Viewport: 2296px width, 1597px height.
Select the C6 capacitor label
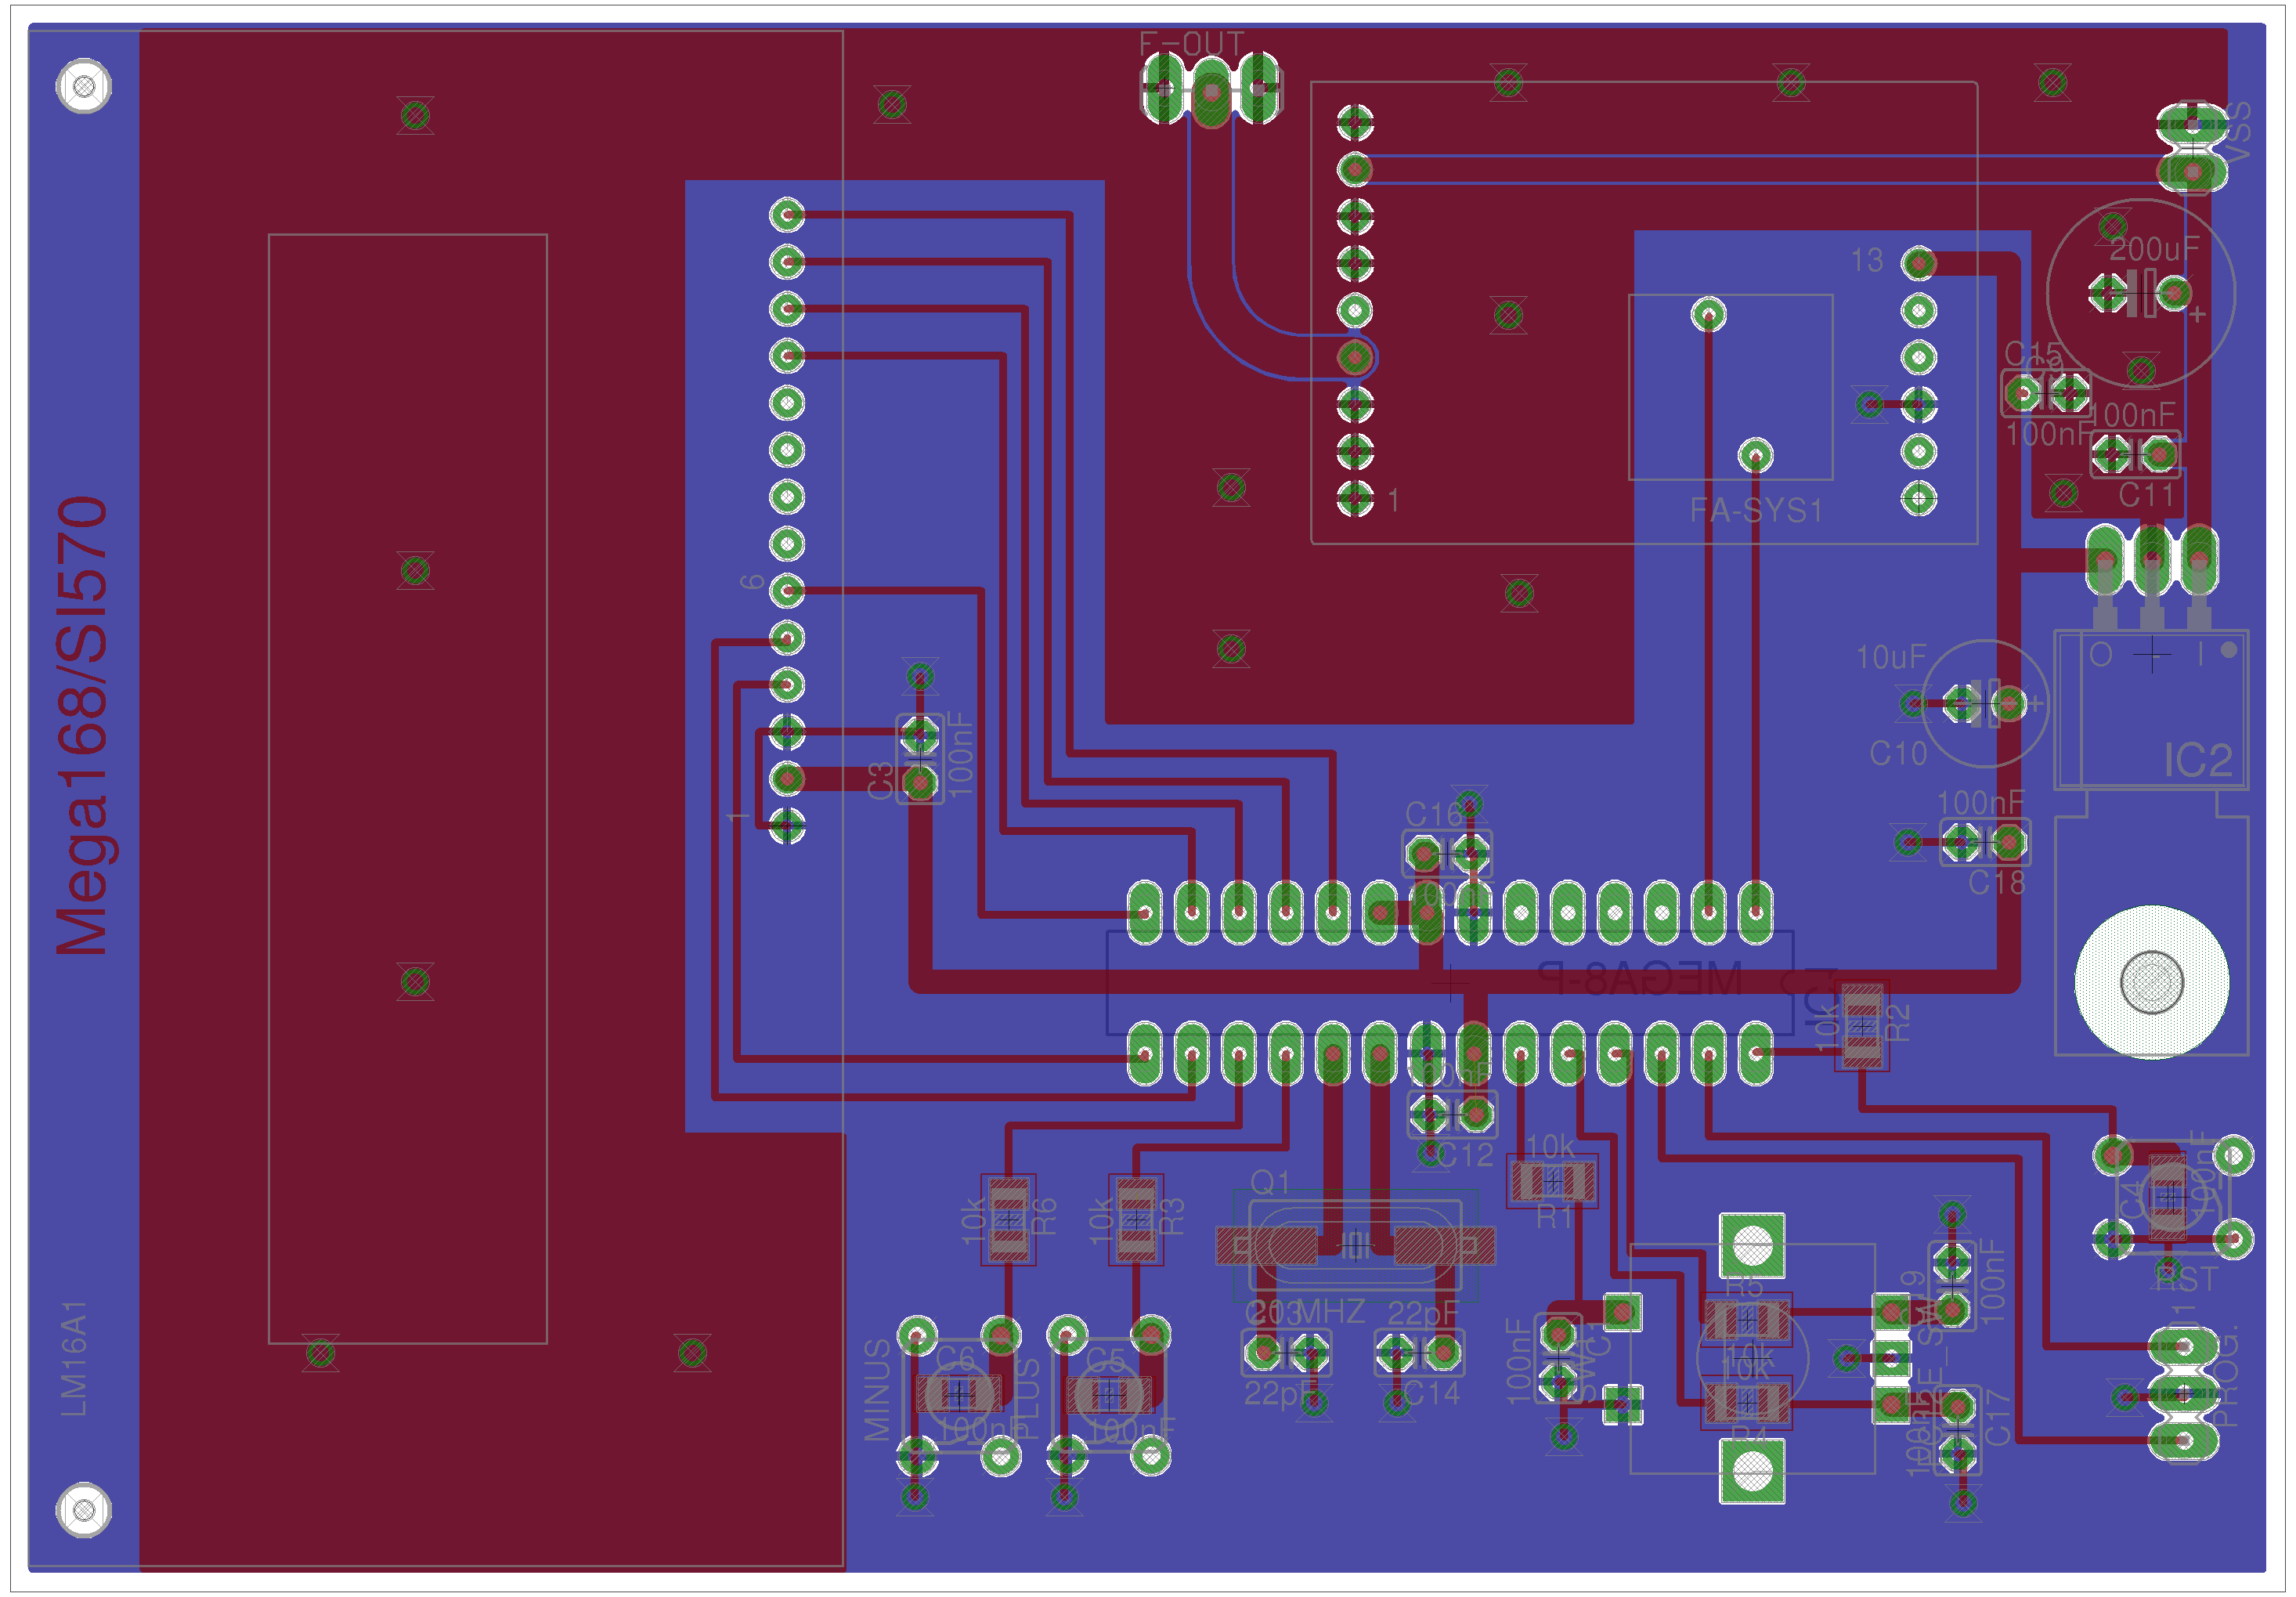pos(954,1358)
